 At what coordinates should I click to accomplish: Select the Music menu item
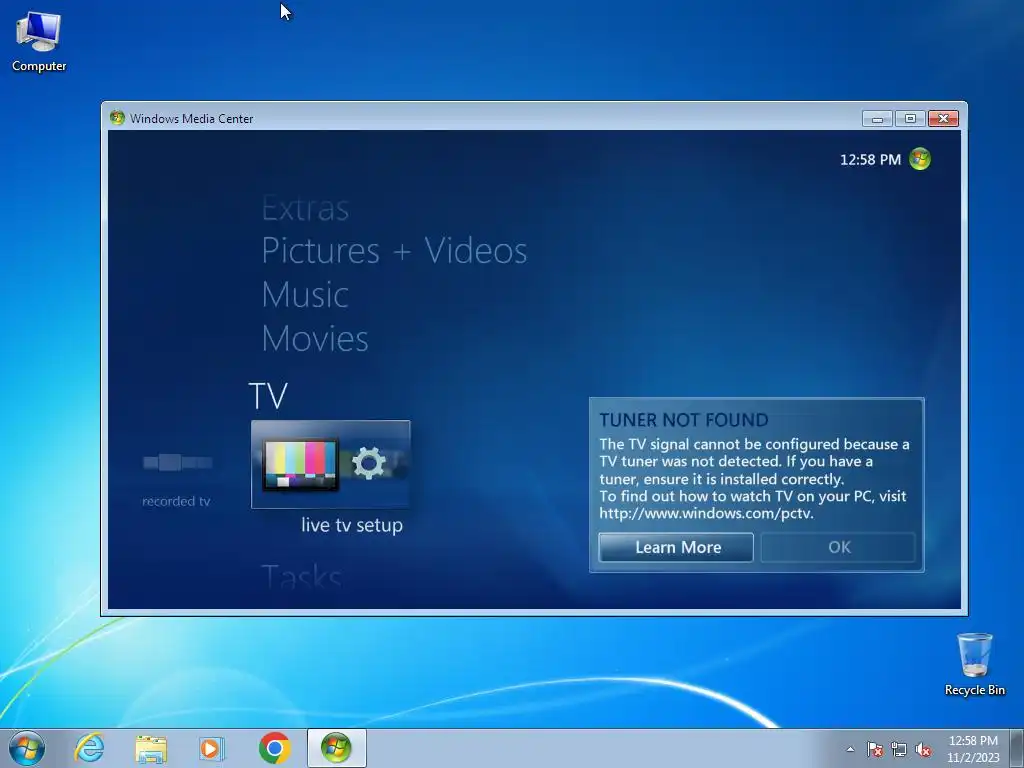(305, 295)
